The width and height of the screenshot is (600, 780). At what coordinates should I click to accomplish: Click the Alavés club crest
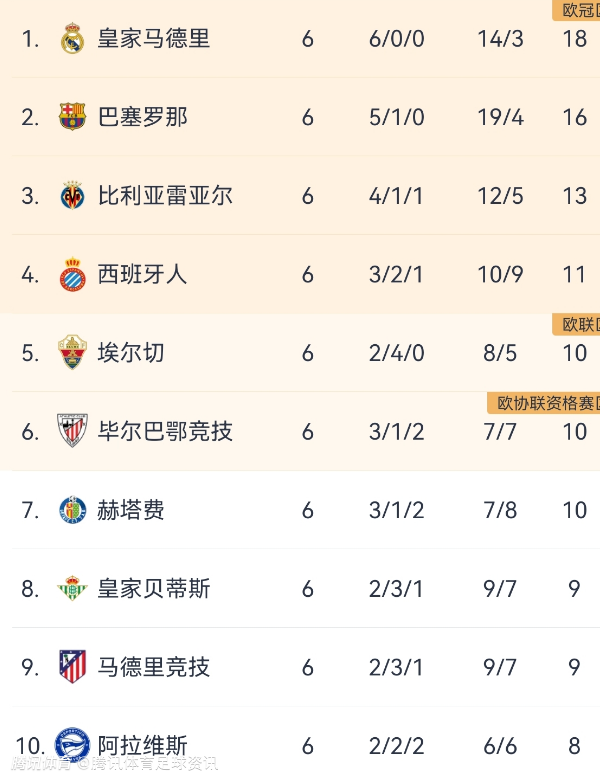pyautogui.click(x=72, y=744)
